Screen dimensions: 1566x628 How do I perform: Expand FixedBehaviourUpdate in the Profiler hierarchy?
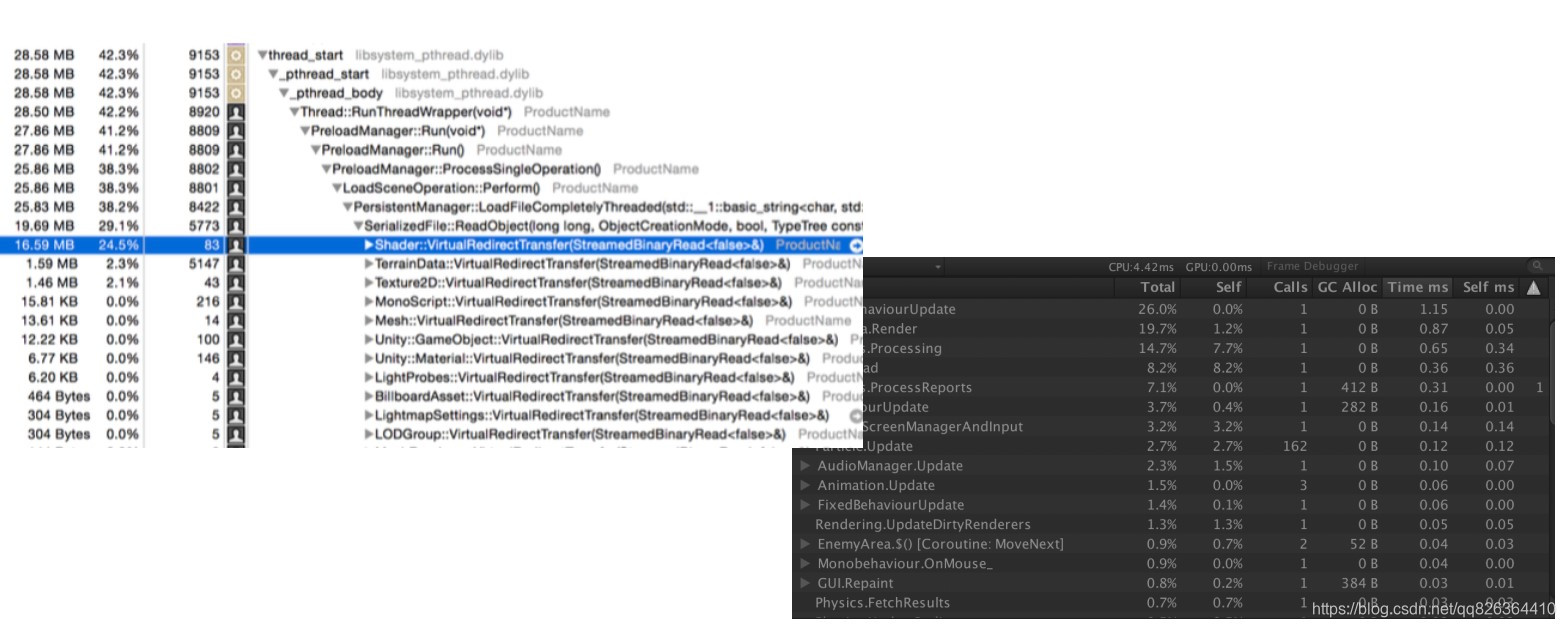pyautogui.click(x=806, y=505)
